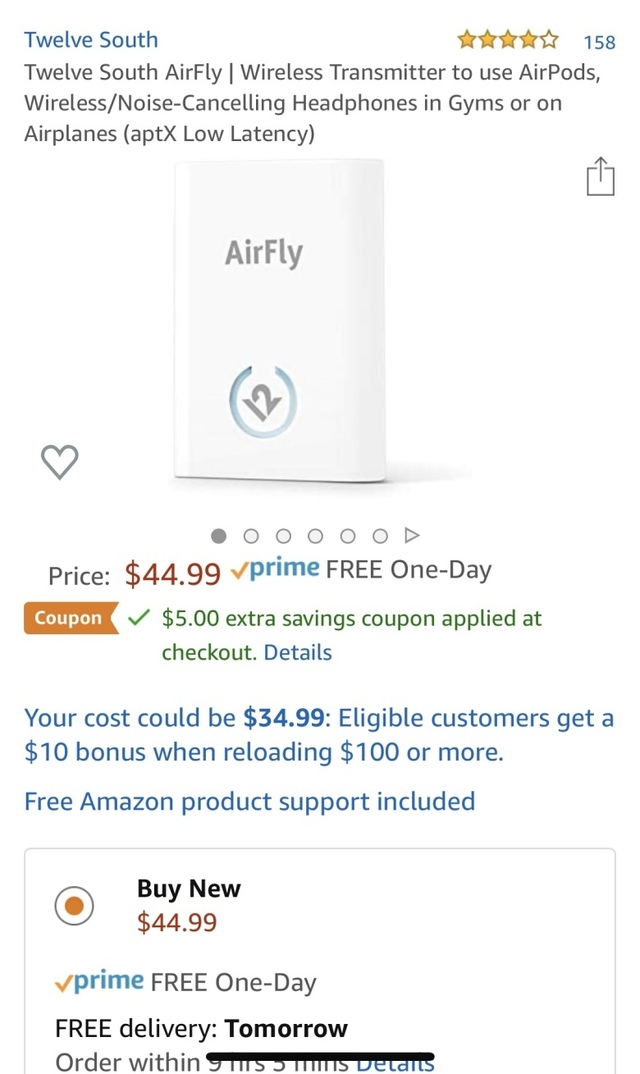Jump to the fifth image dot
640x1074 pixels.
(x=348, y=536)
